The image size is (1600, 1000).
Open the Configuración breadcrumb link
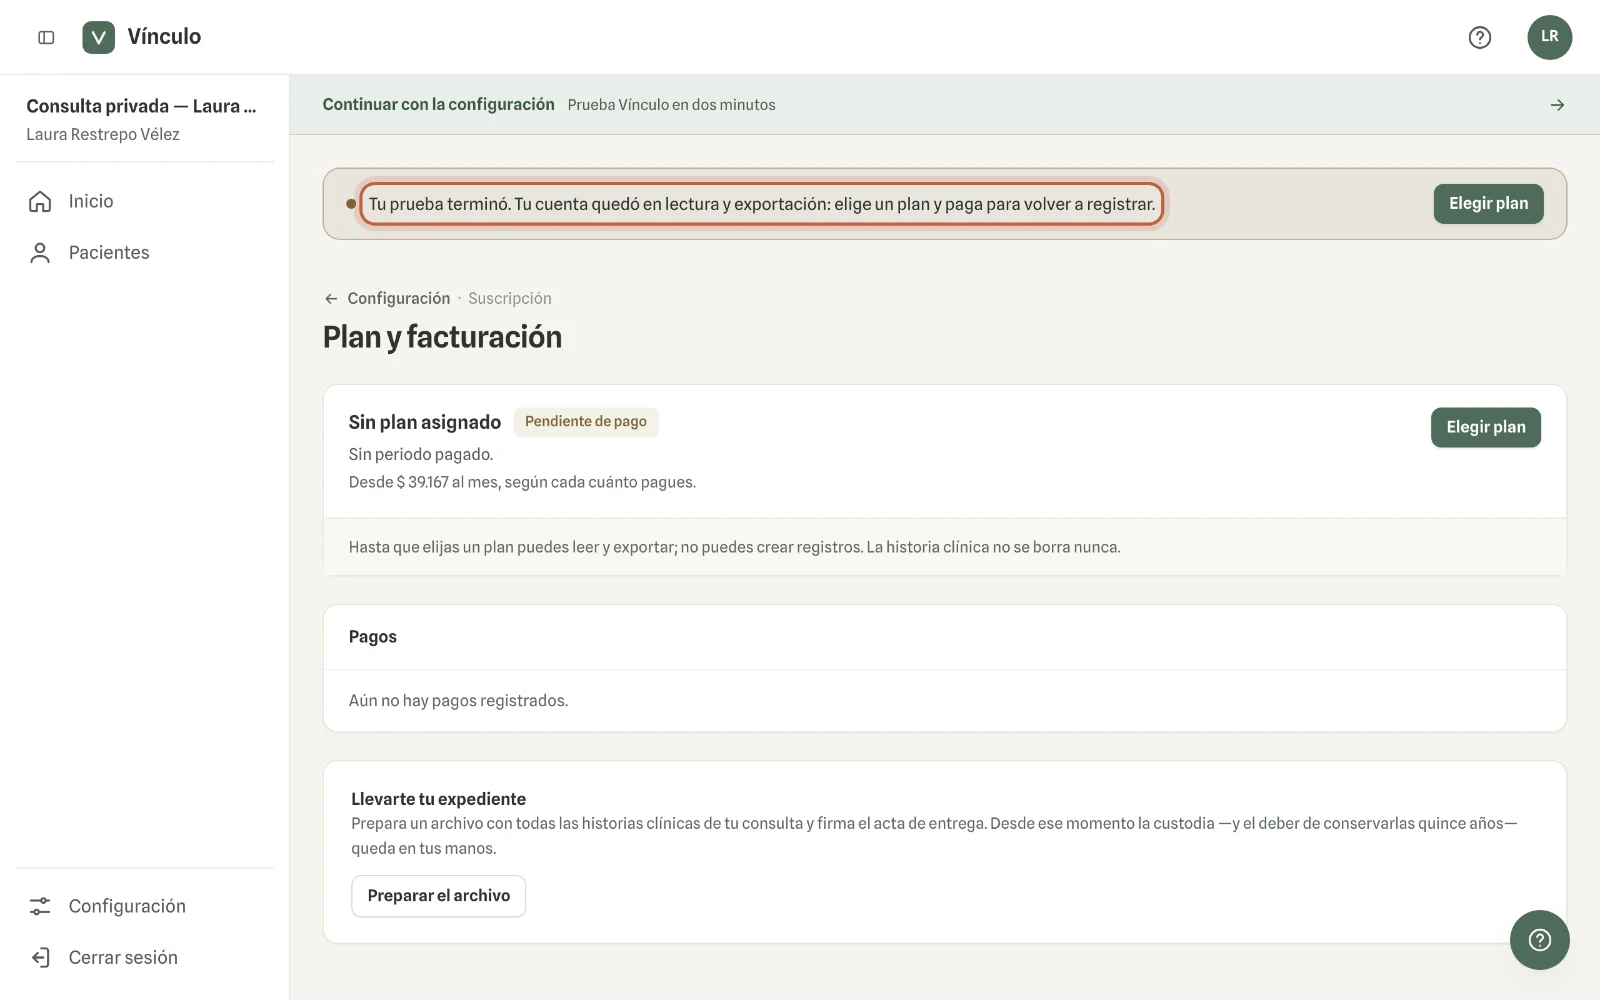pos(399,298)
